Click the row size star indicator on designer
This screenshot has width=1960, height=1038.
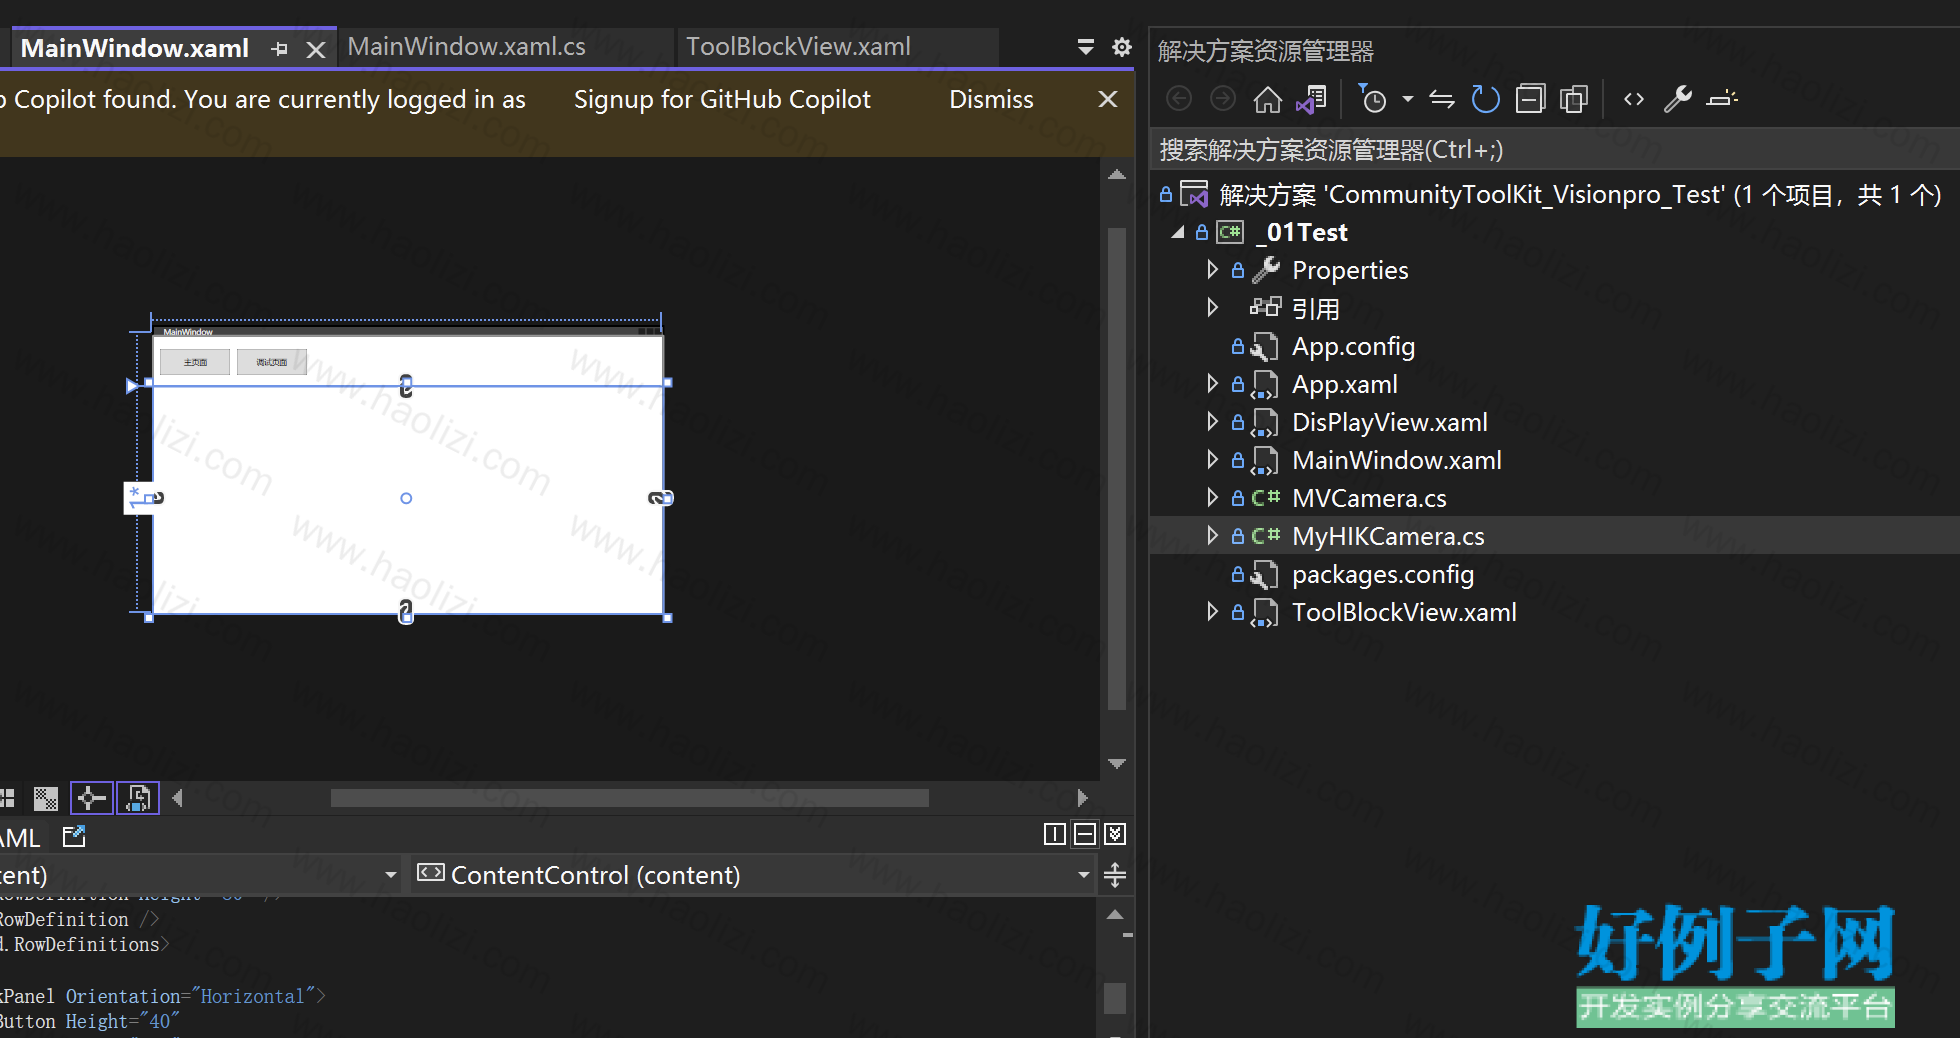(139, 497)
